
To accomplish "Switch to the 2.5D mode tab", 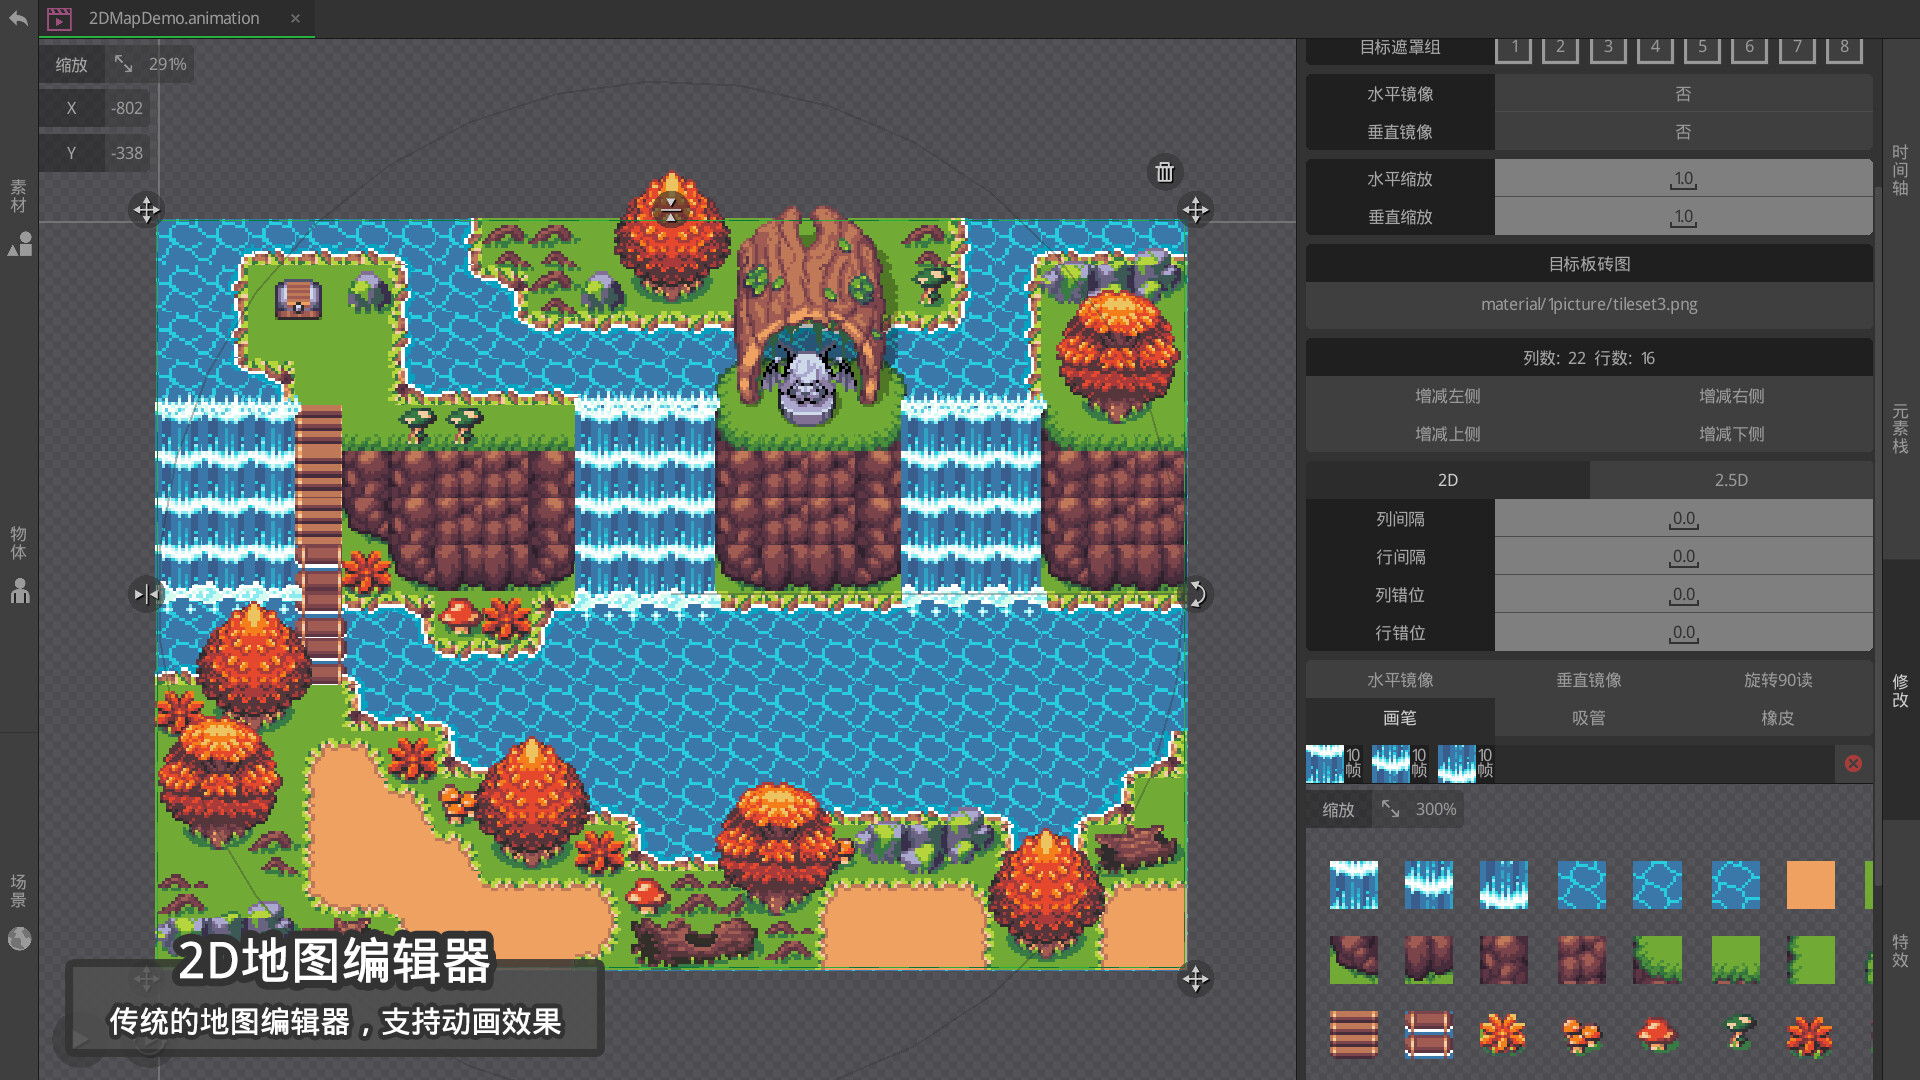I will [x=1730, y=480].
